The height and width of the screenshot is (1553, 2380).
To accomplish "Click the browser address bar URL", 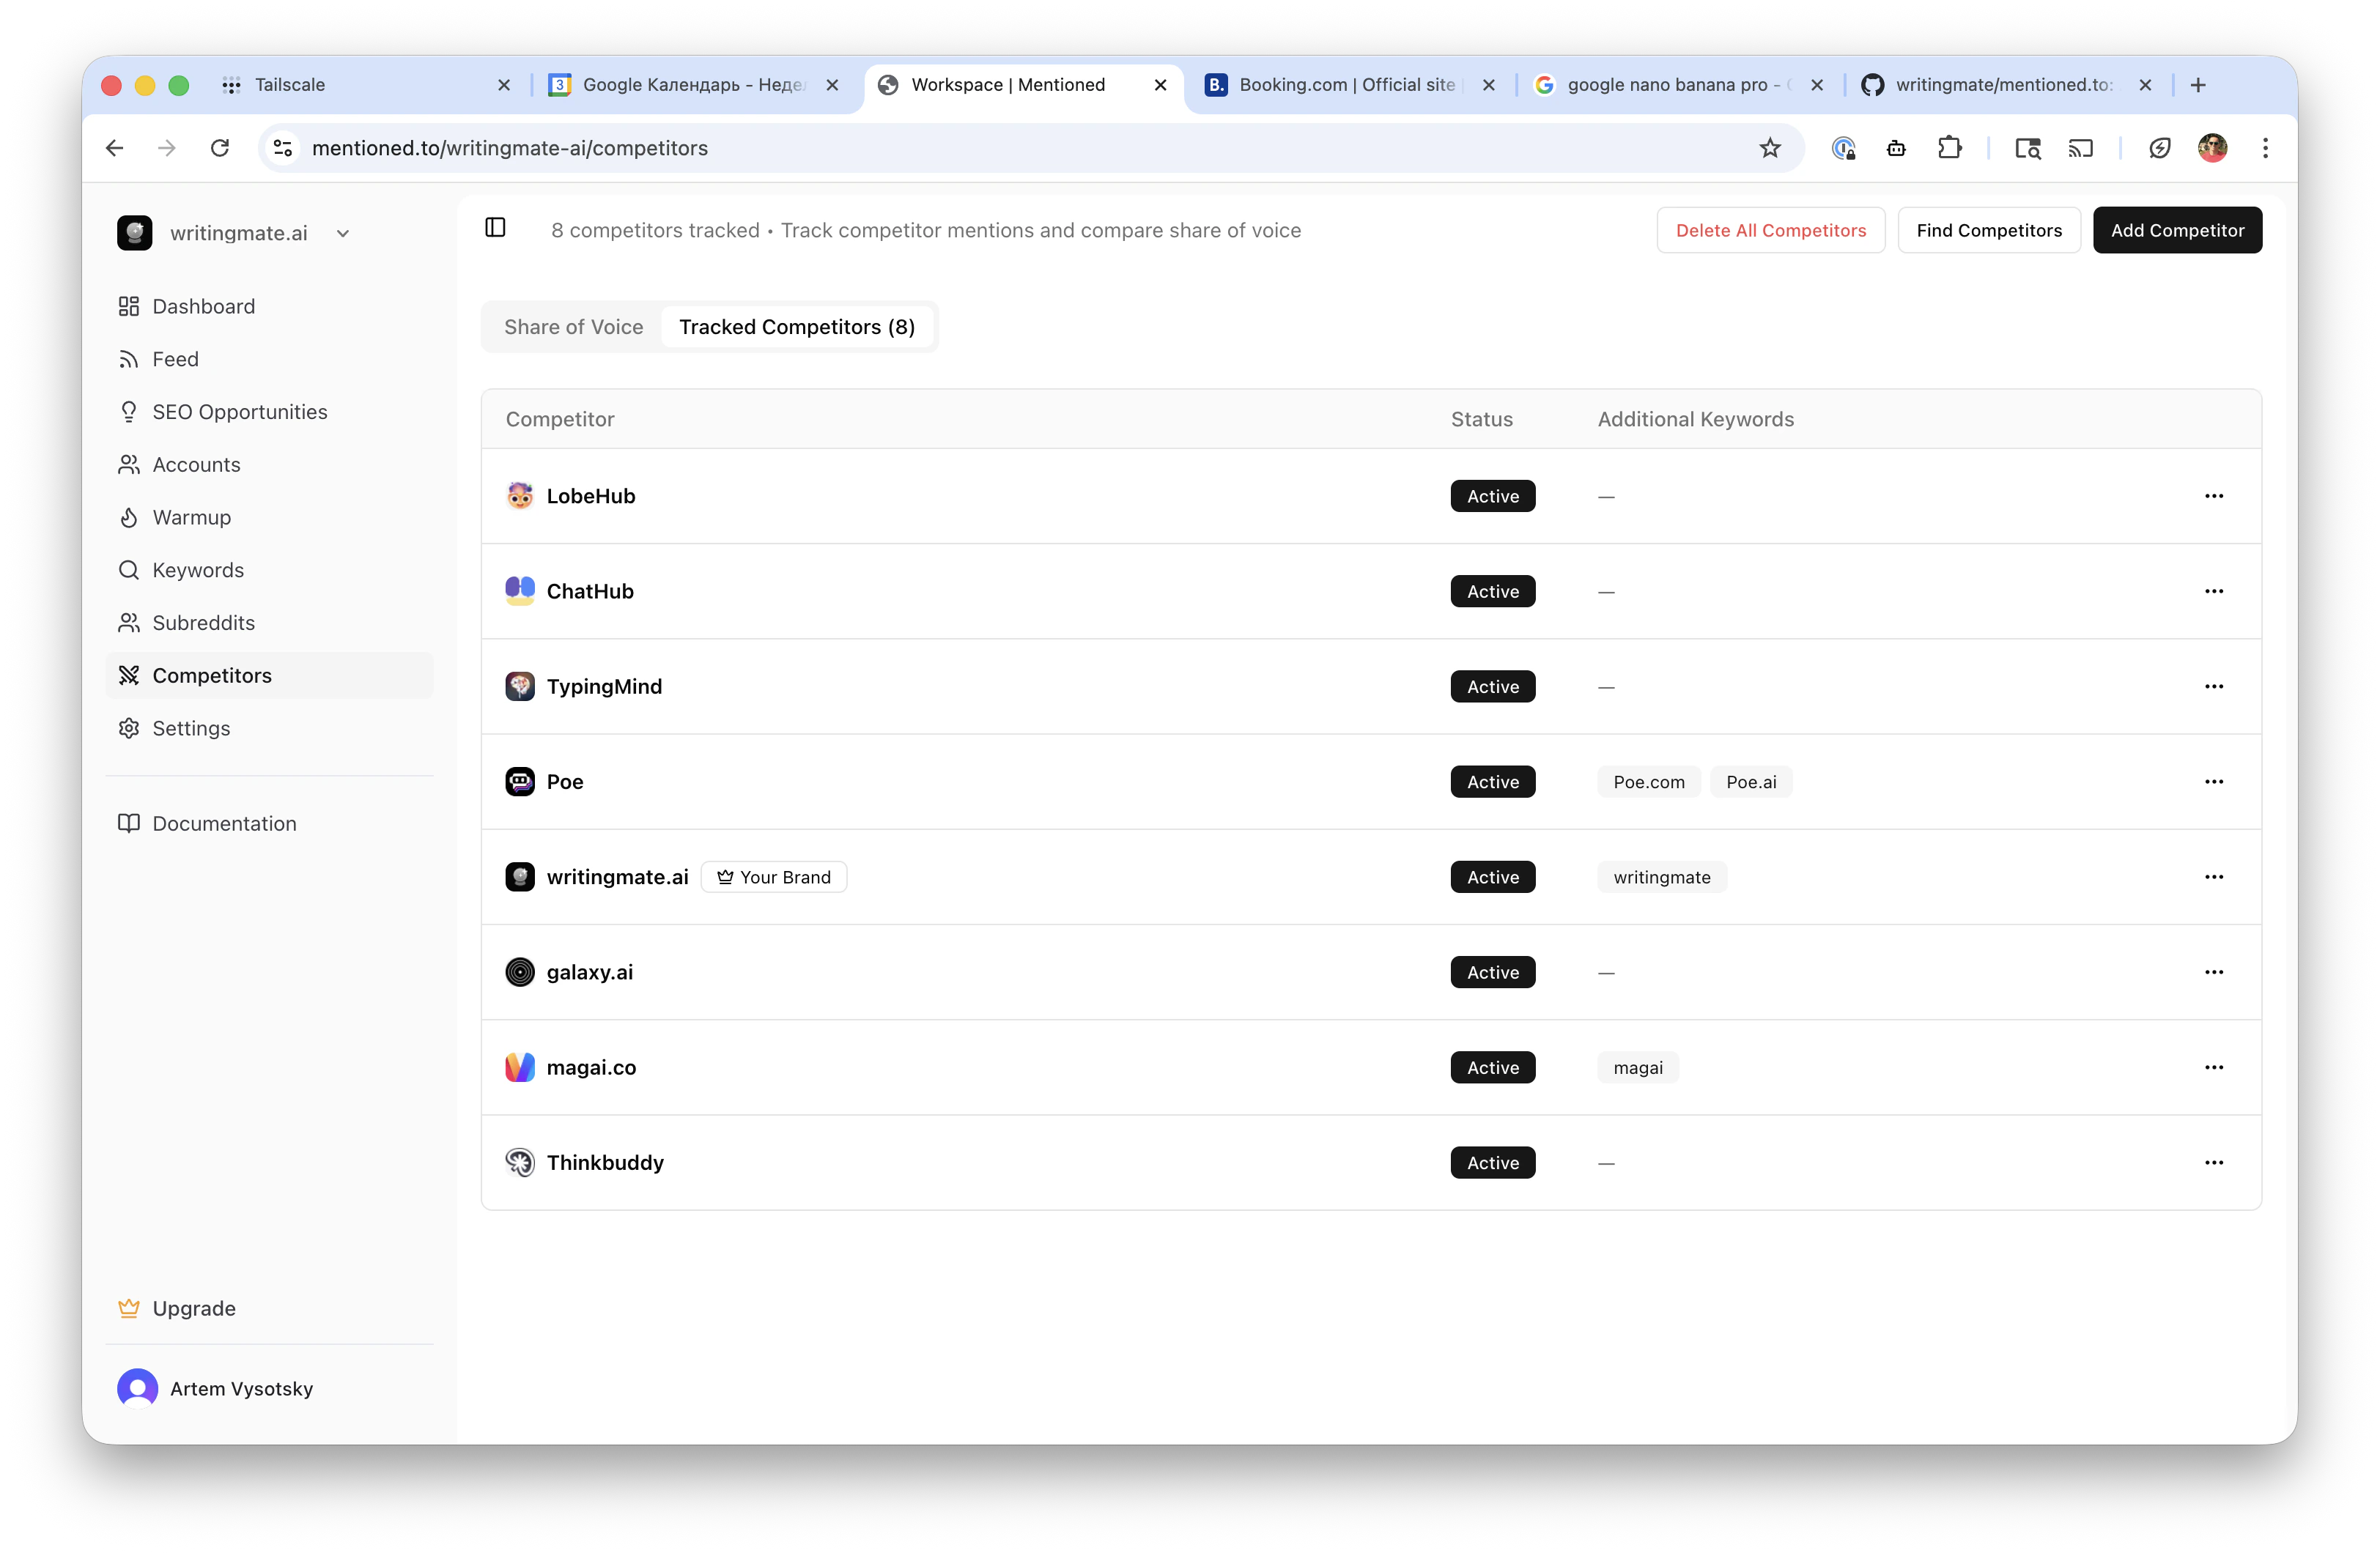I will coord(509,148).
